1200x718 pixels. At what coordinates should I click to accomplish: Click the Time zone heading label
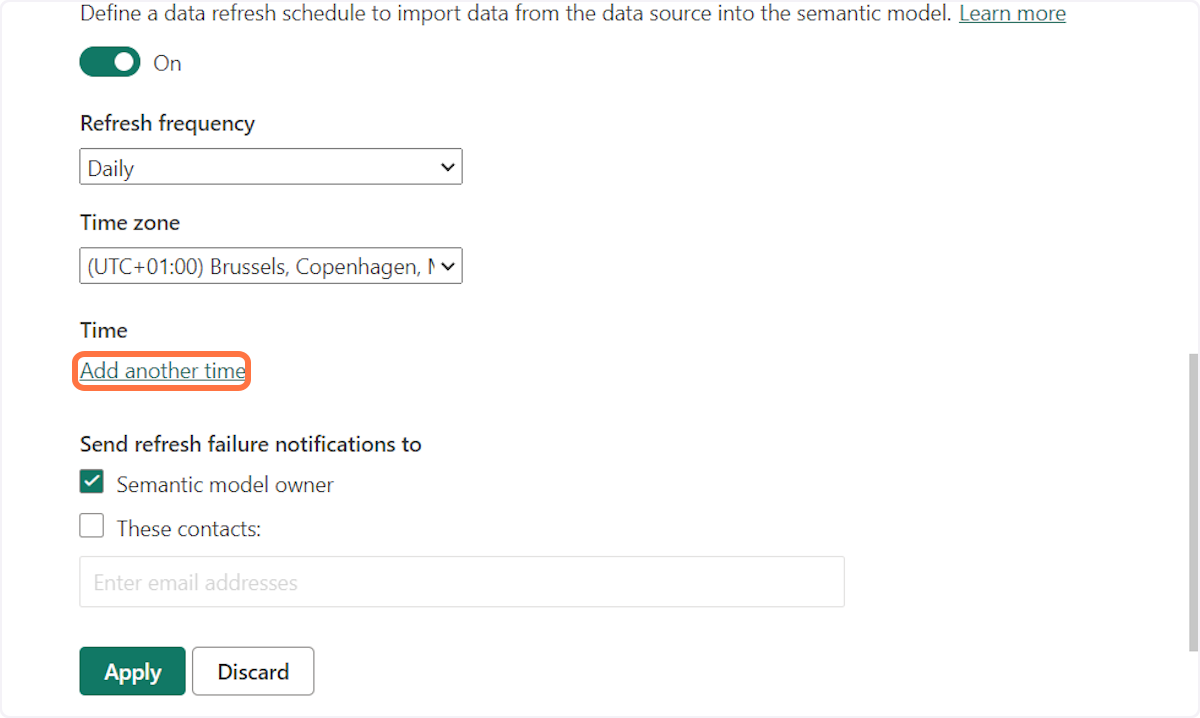pos(130,222)
